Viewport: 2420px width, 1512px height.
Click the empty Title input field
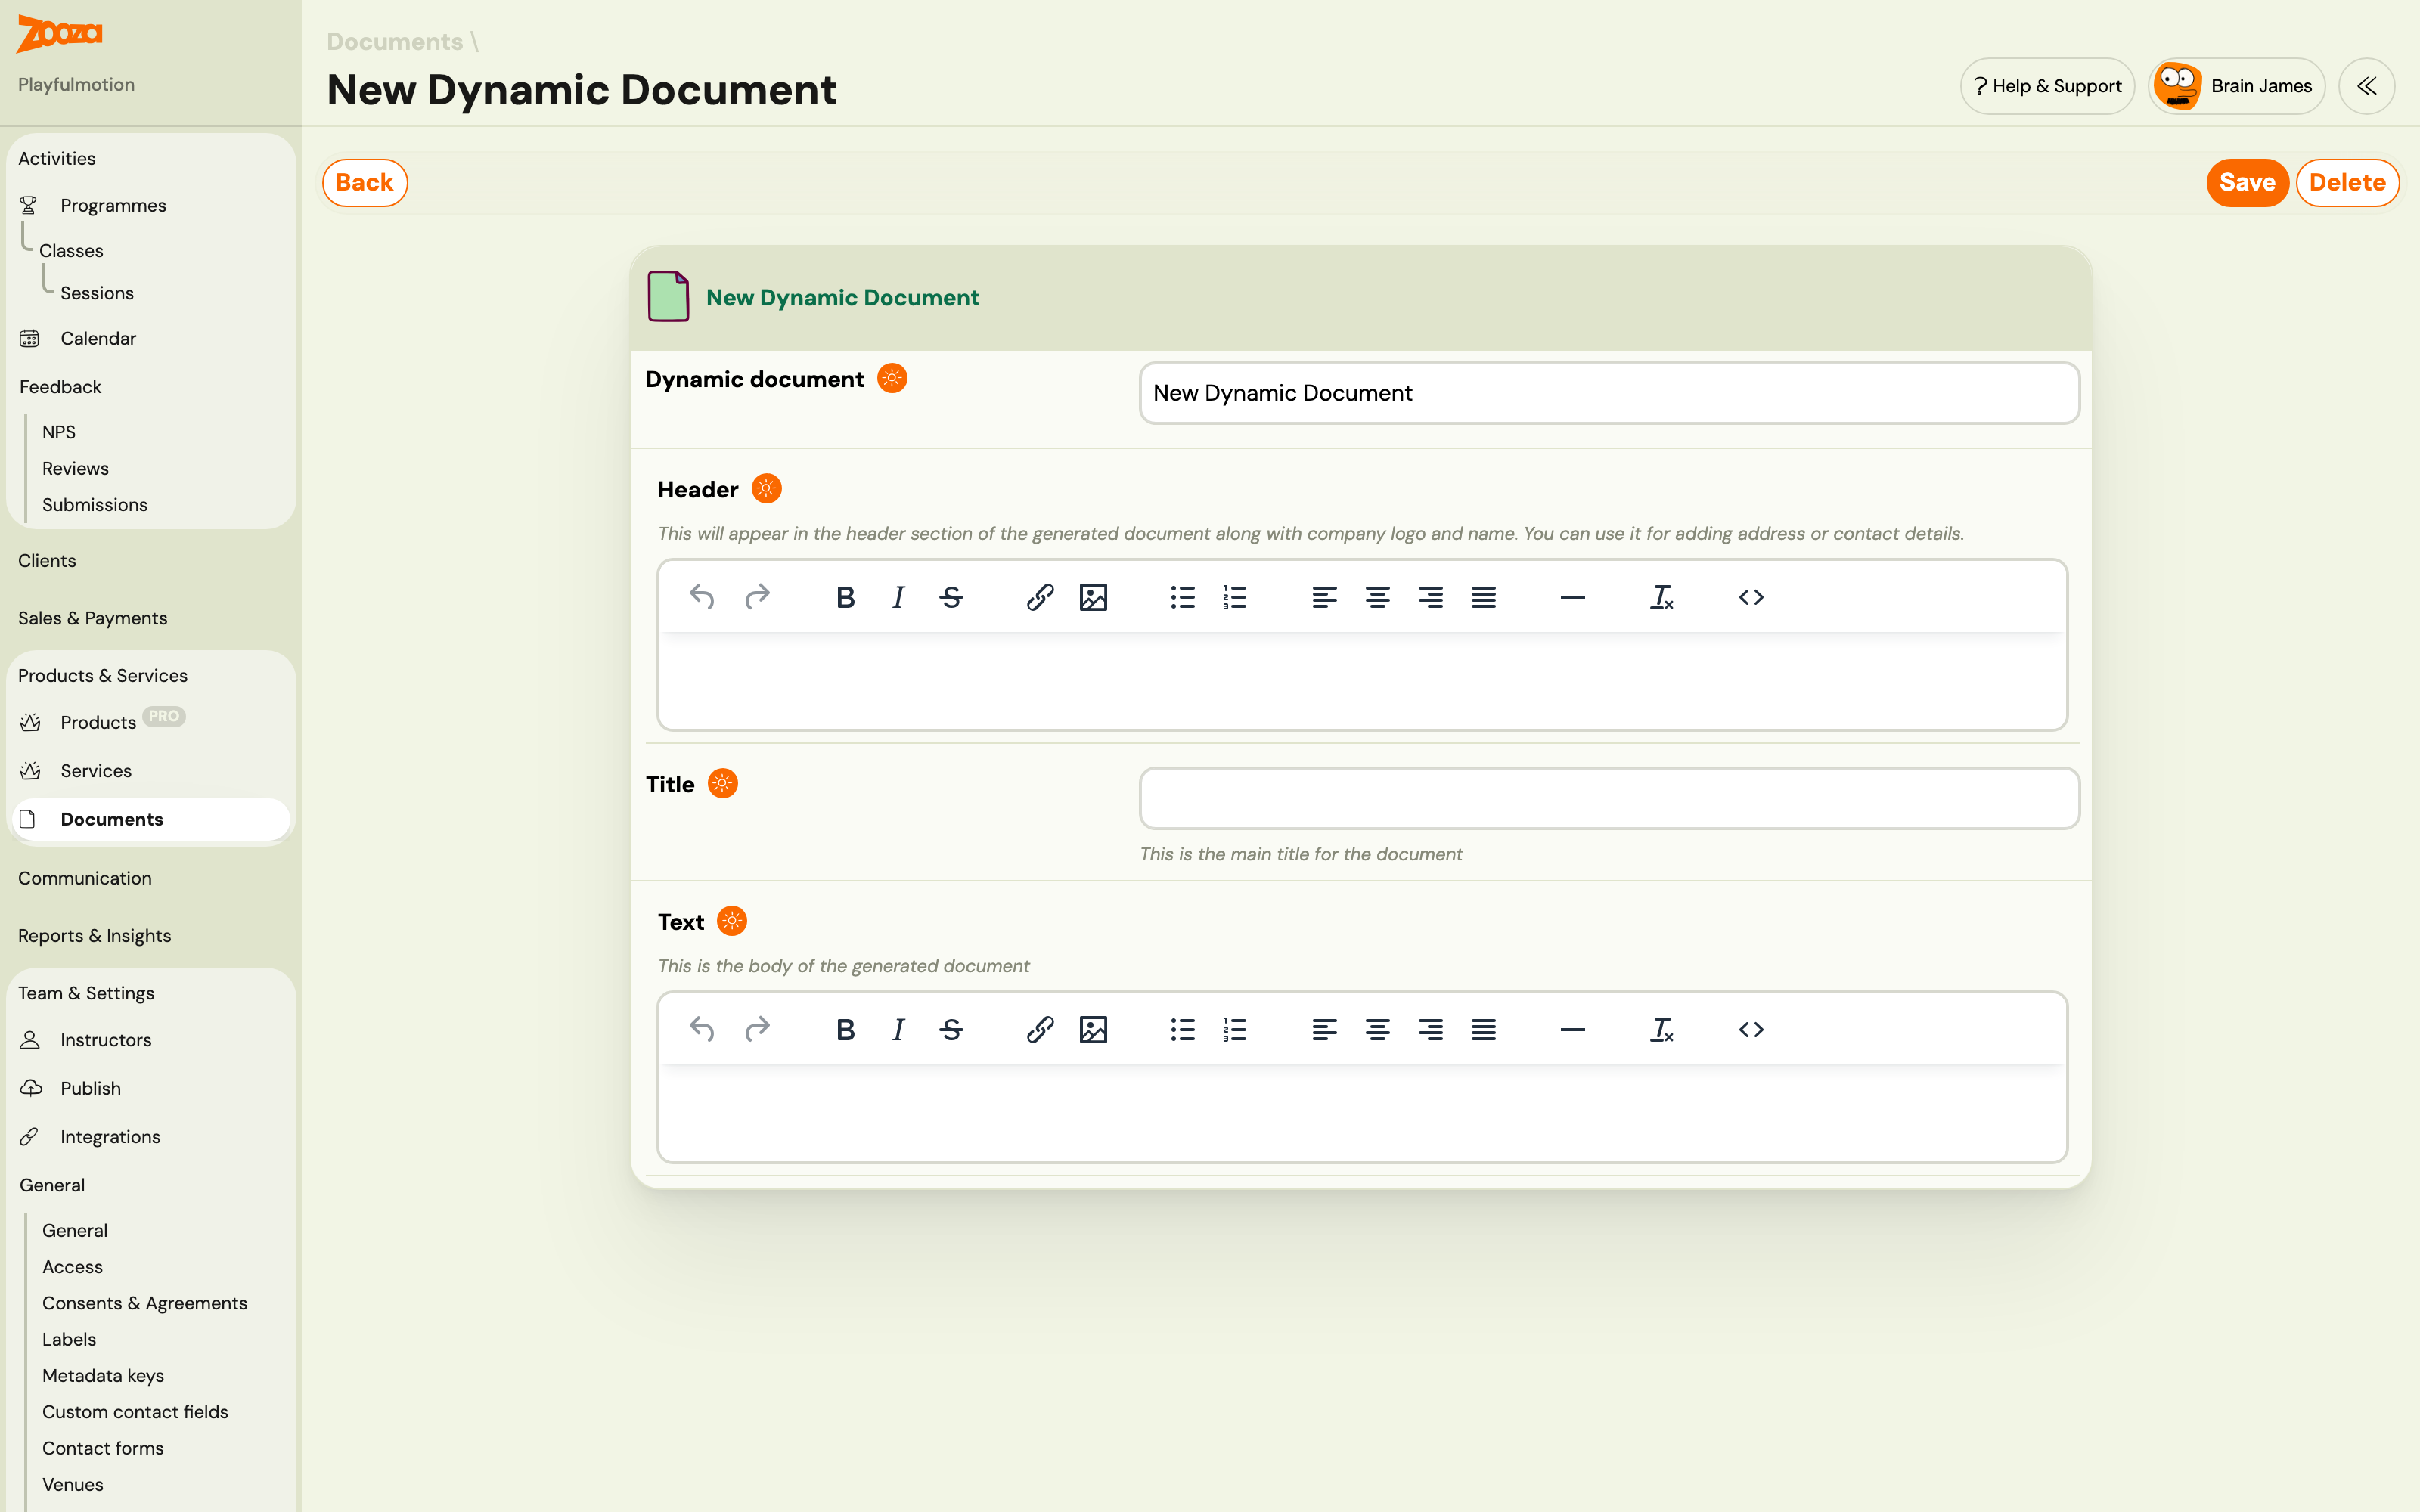[1609, 798]
